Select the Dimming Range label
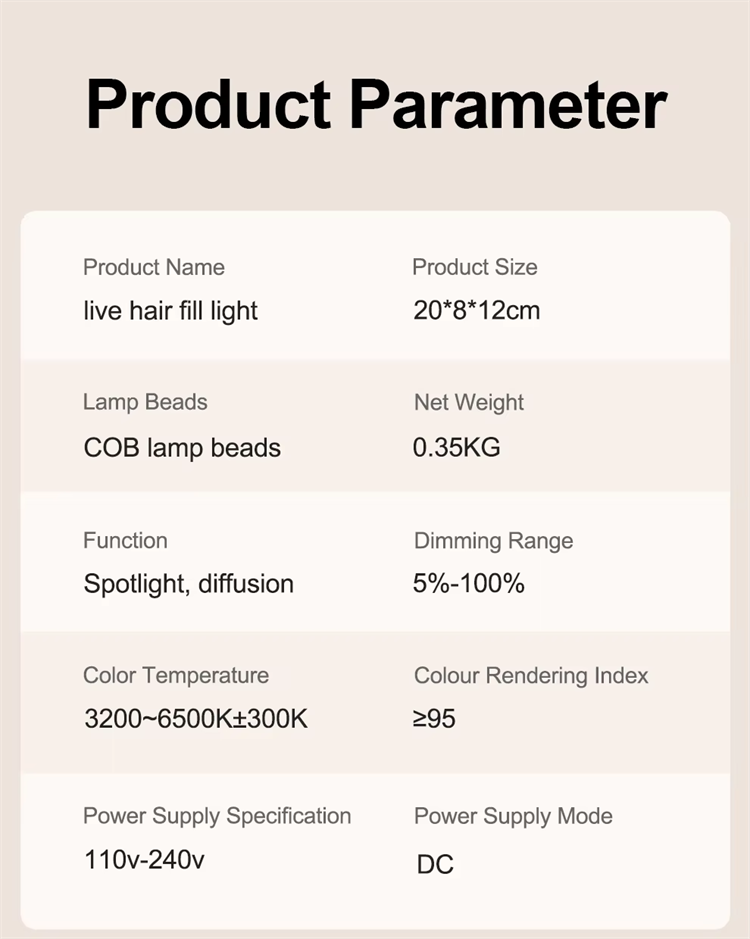 click(x=494, y=541)
